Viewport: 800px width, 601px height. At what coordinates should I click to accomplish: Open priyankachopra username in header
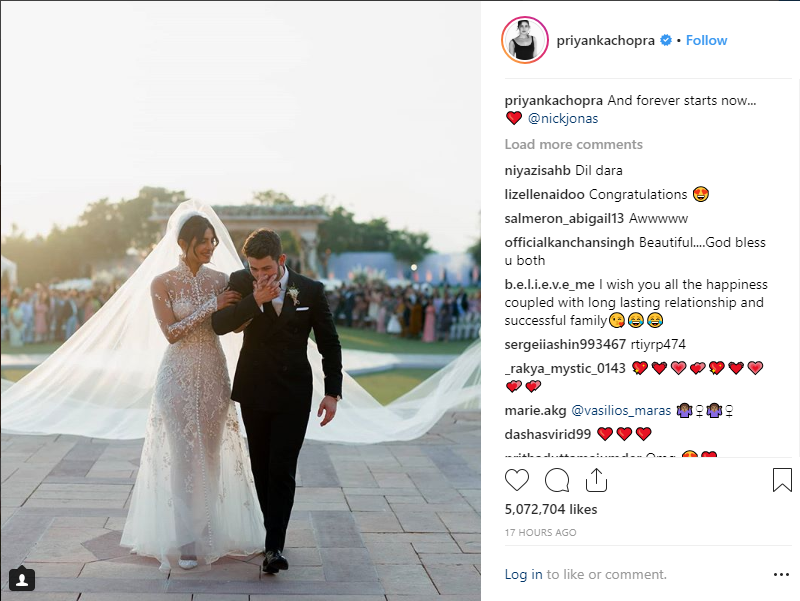pyautogui.click(x=605, y=40)
